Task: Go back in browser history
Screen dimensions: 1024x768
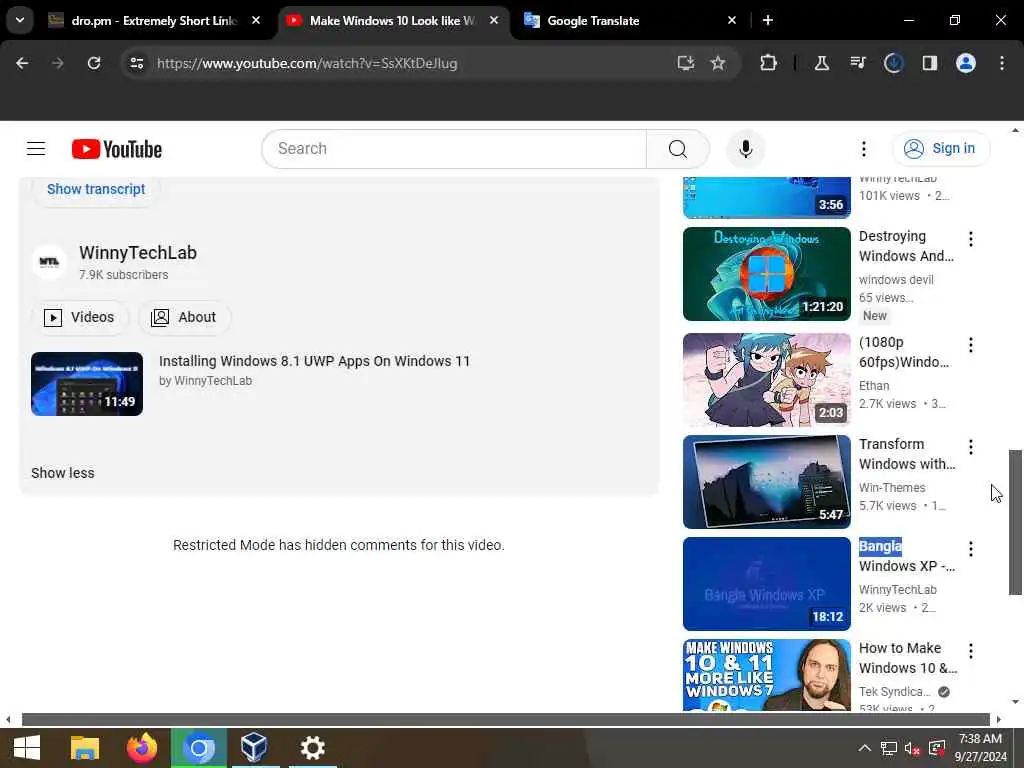Action: [x=22, y=63]
